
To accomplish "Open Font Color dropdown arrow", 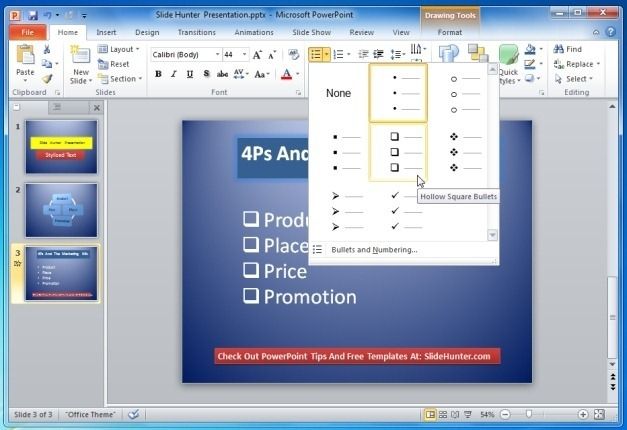I will coord(298,74).
